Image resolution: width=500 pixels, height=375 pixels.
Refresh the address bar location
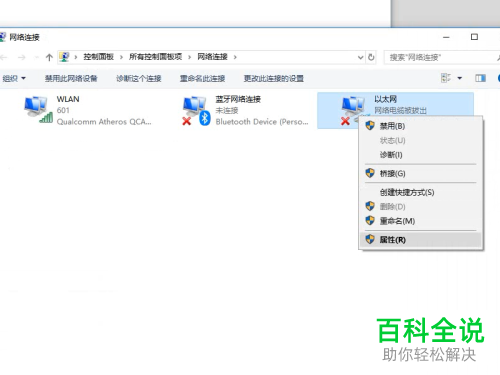click(x=371, y=57)
